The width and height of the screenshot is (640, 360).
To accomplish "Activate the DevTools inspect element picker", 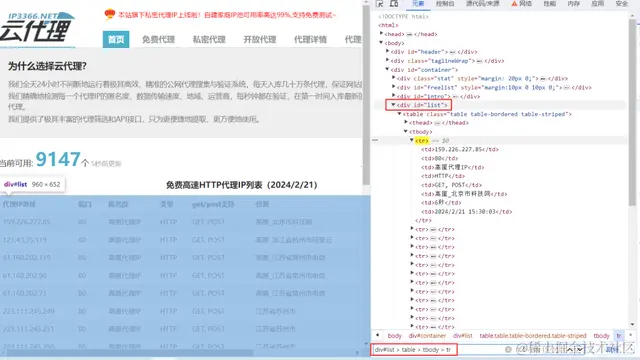I will 380,4.
